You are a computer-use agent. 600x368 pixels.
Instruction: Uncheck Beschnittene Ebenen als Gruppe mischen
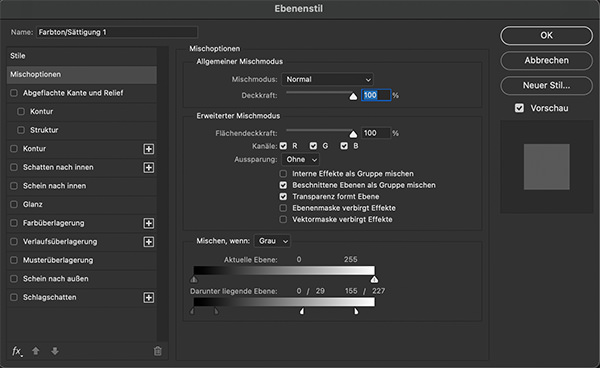tap(283, 185)
